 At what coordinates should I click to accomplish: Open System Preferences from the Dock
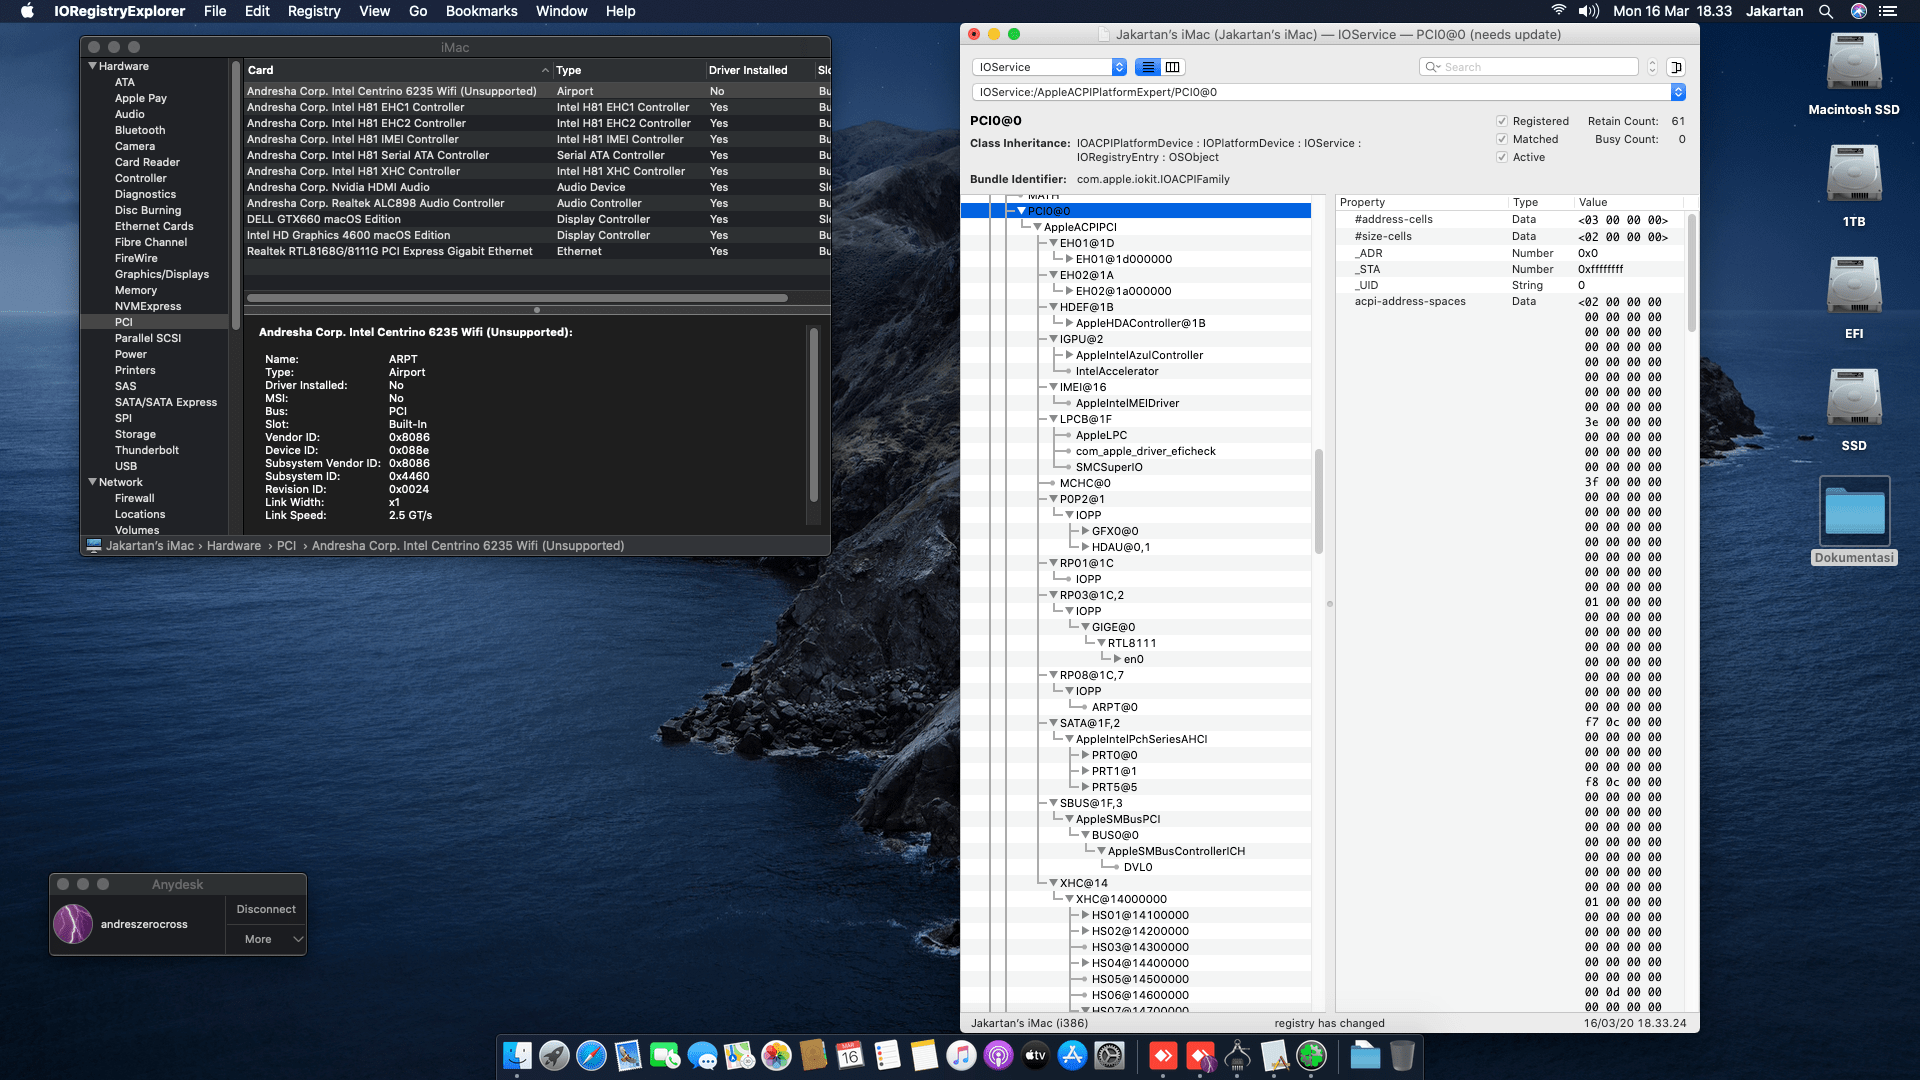(1109, 1055)
